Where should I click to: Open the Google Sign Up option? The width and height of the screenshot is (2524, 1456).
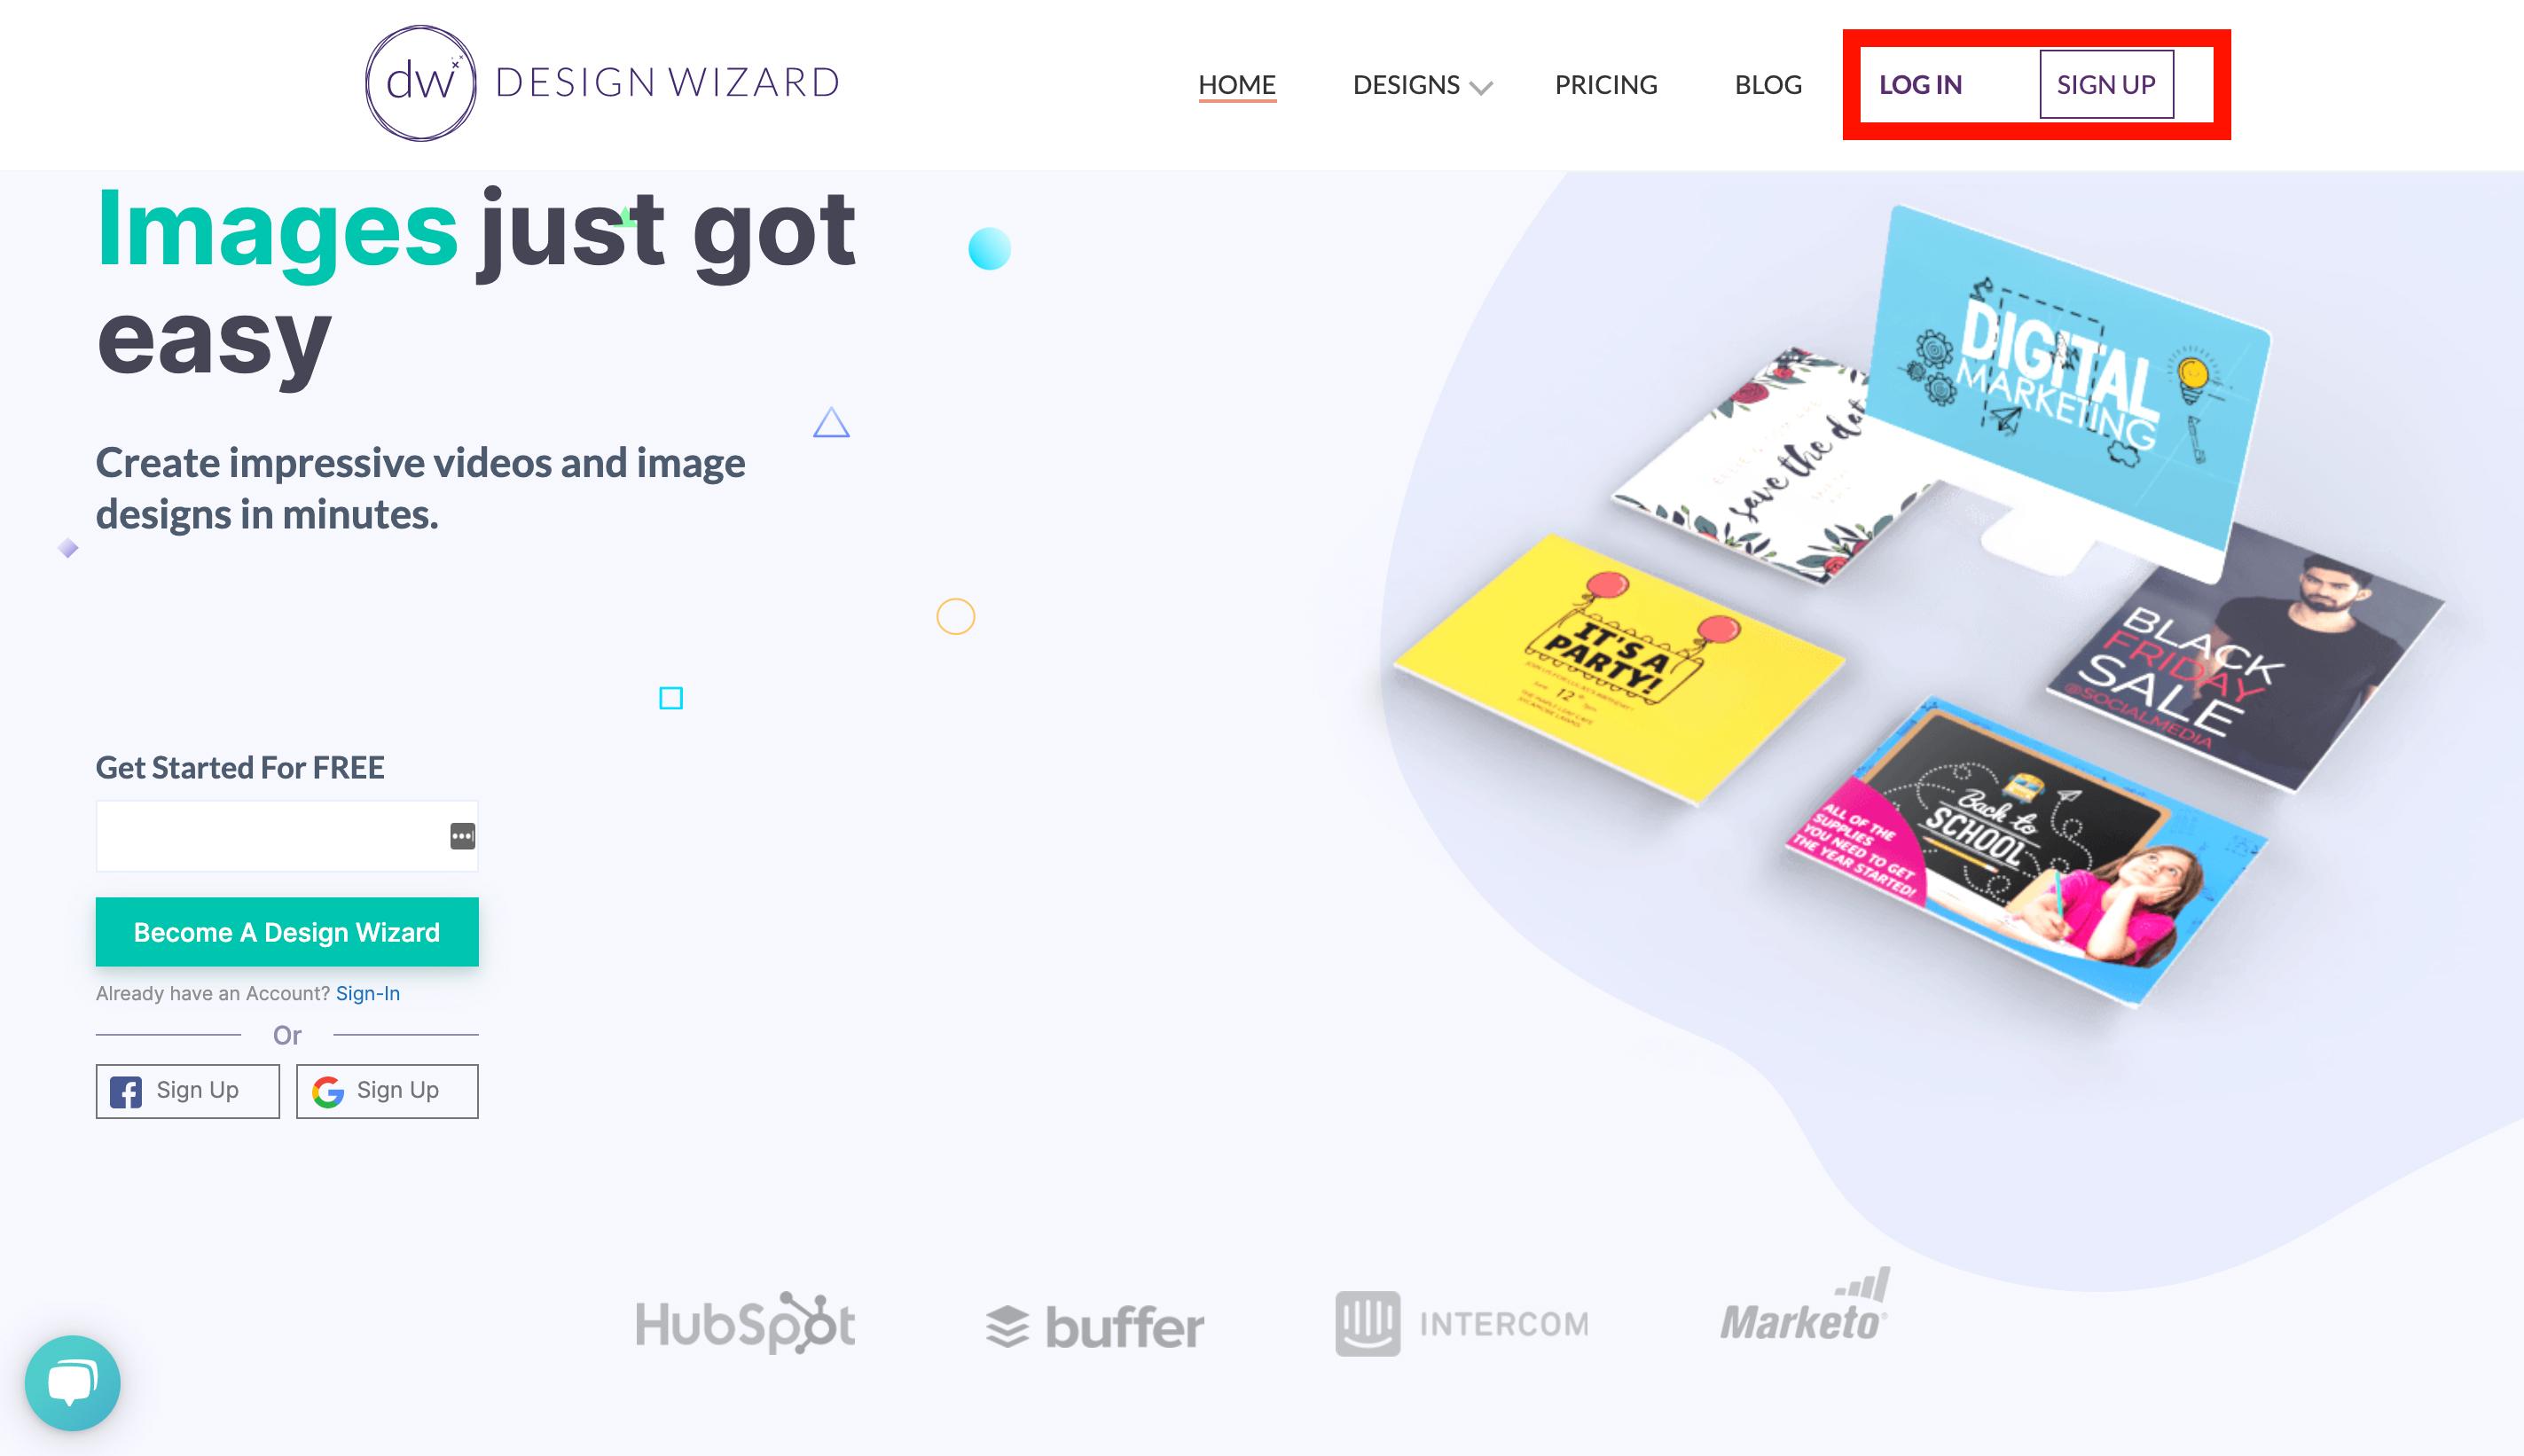coord(385,1091)
